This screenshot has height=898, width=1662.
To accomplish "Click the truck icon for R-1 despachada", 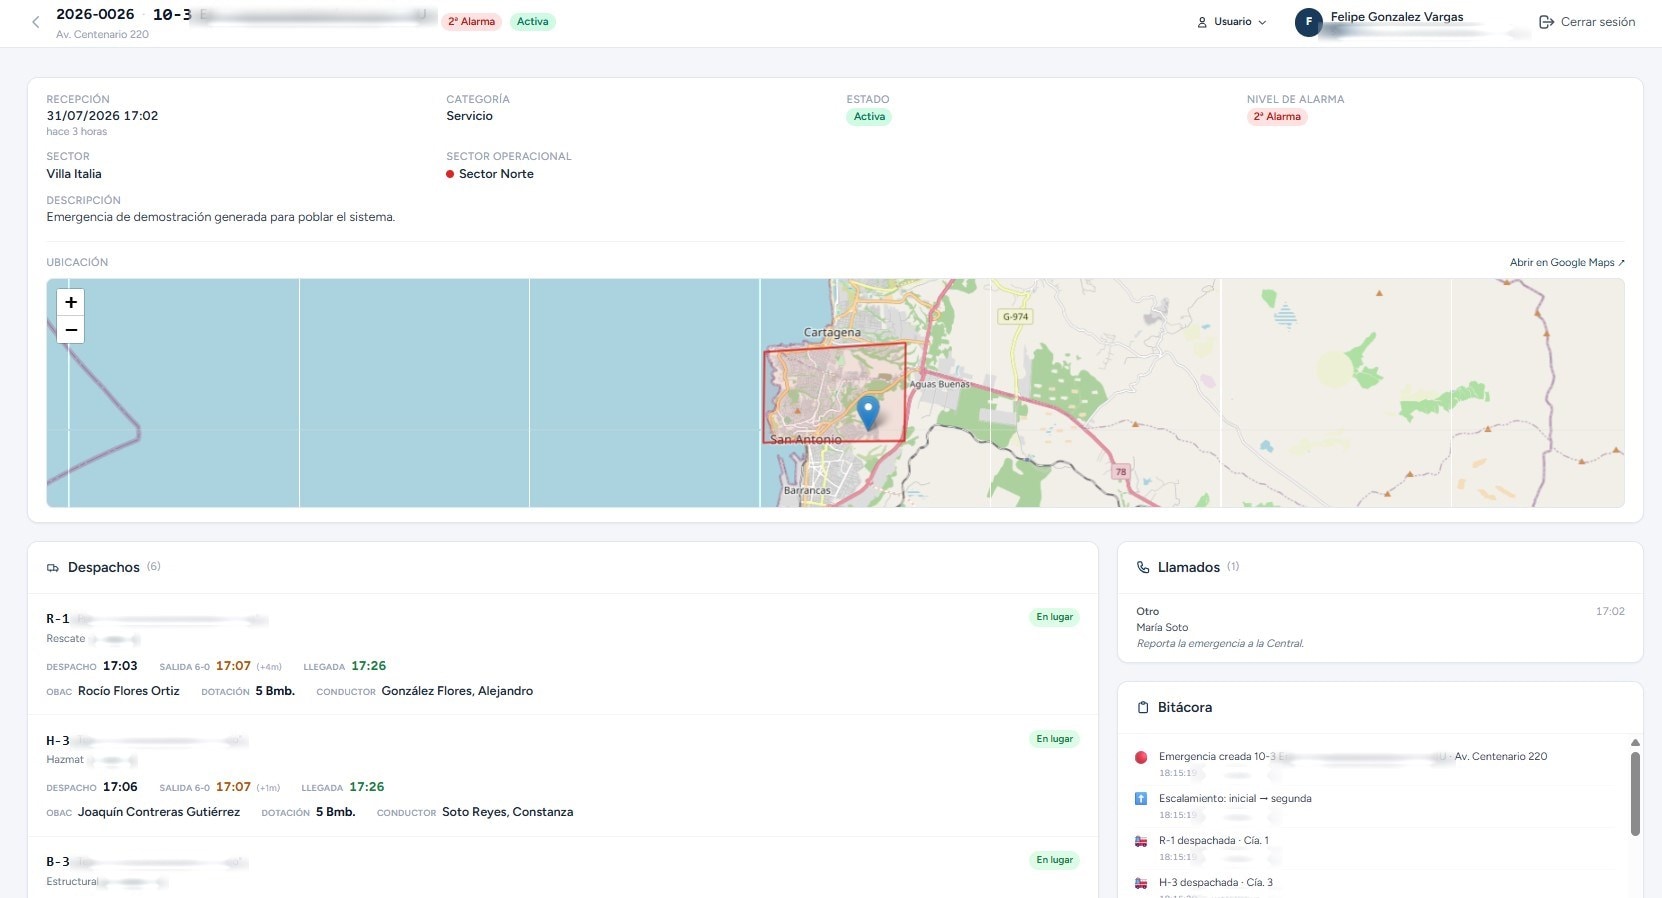I will pos(1141,841).
